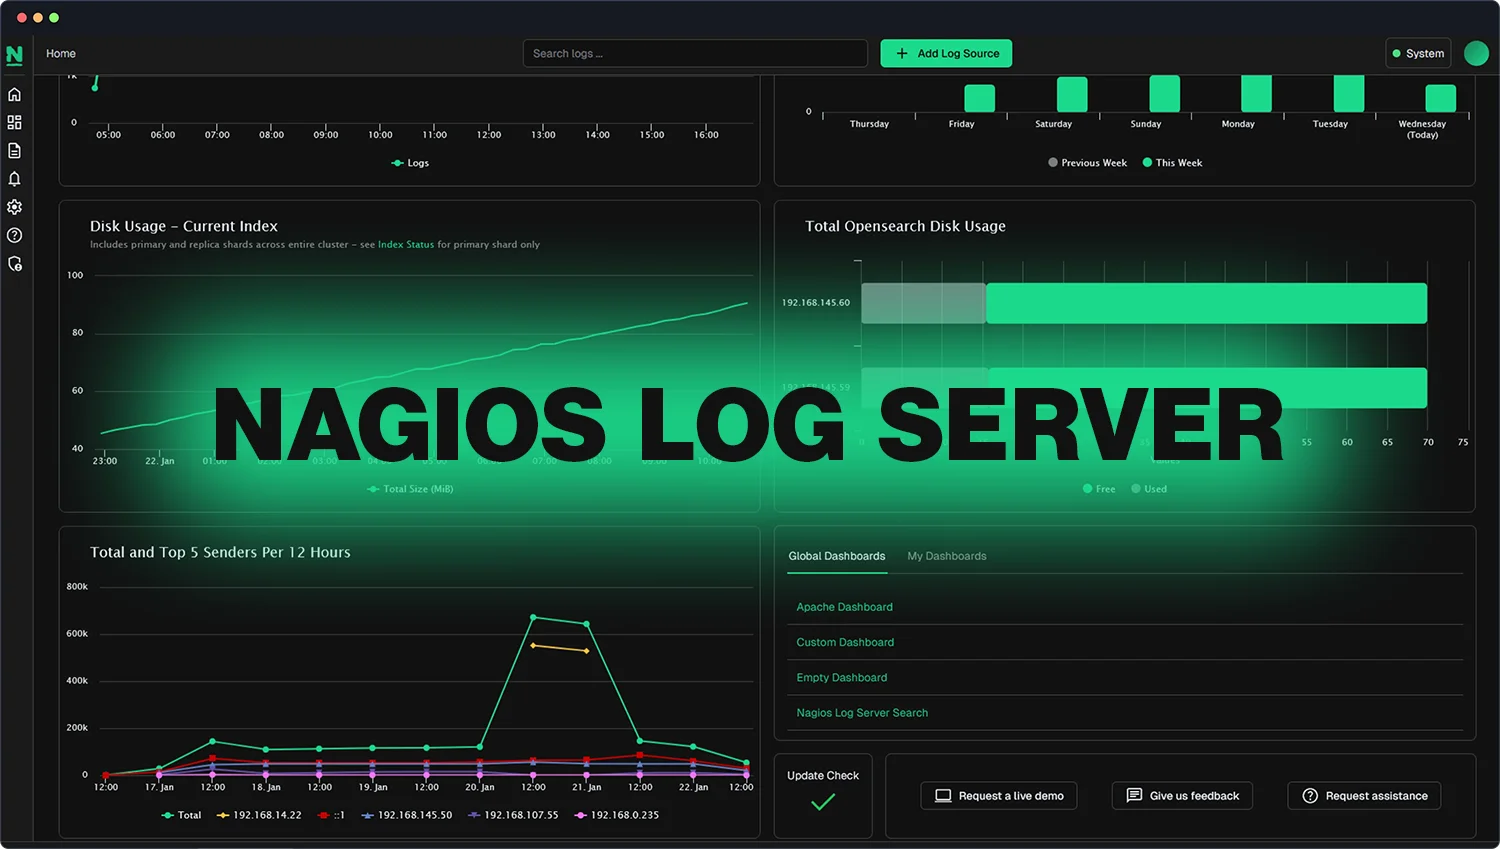
Task: Click the green user avatar circle
Action: pyautogui.click(x=1476, y=53)
